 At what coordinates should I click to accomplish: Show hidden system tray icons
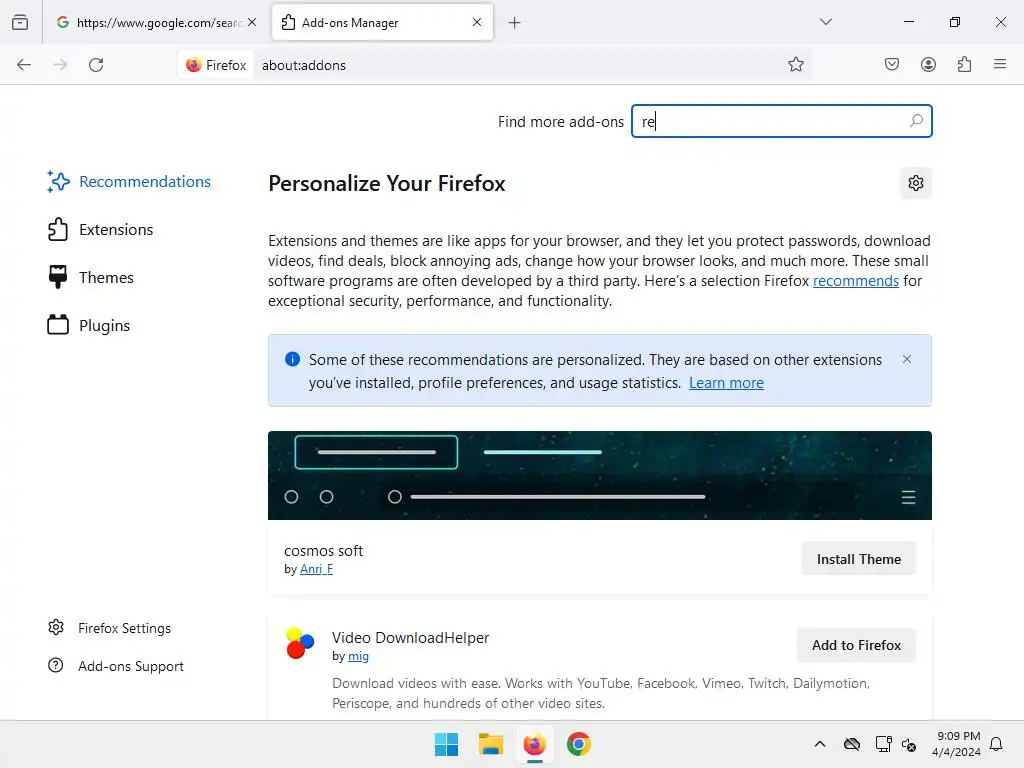pyautogui.click(x=820, y=744)
